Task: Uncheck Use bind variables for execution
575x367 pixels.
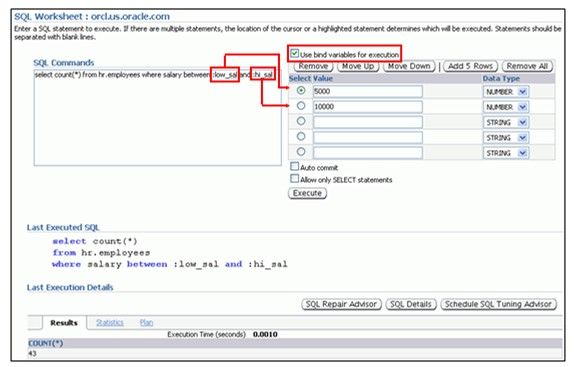Action: 294,54
